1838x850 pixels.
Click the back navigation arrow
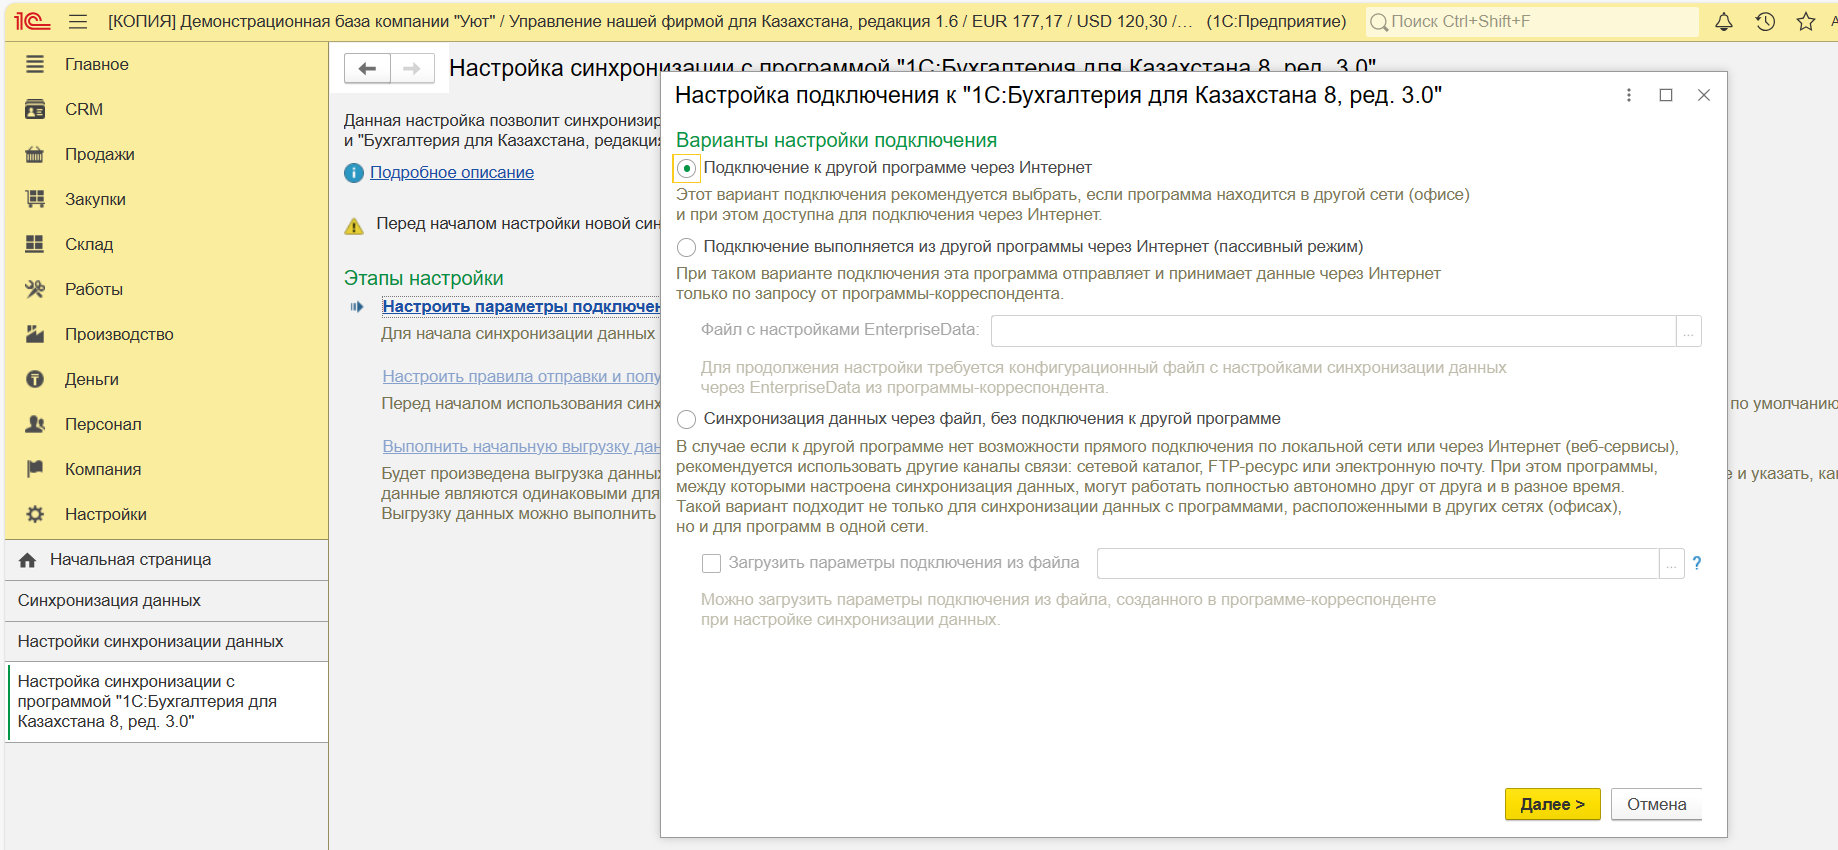367,68
